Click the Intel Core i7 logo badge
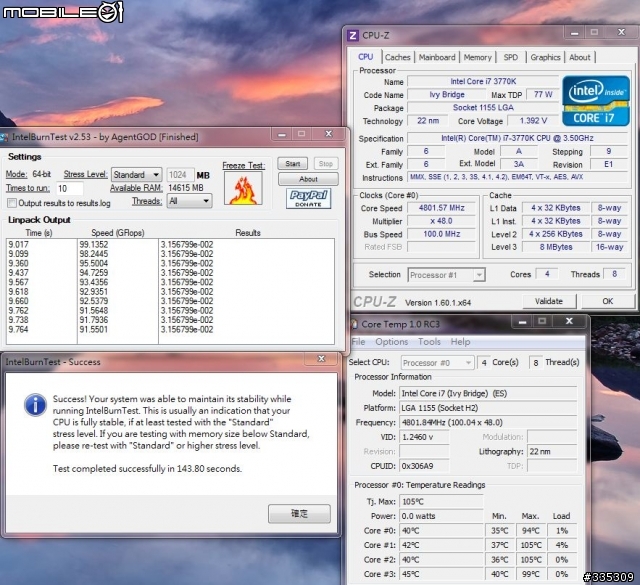The height and width of the screenshot is (585, 640). click(x=596, y=100)
